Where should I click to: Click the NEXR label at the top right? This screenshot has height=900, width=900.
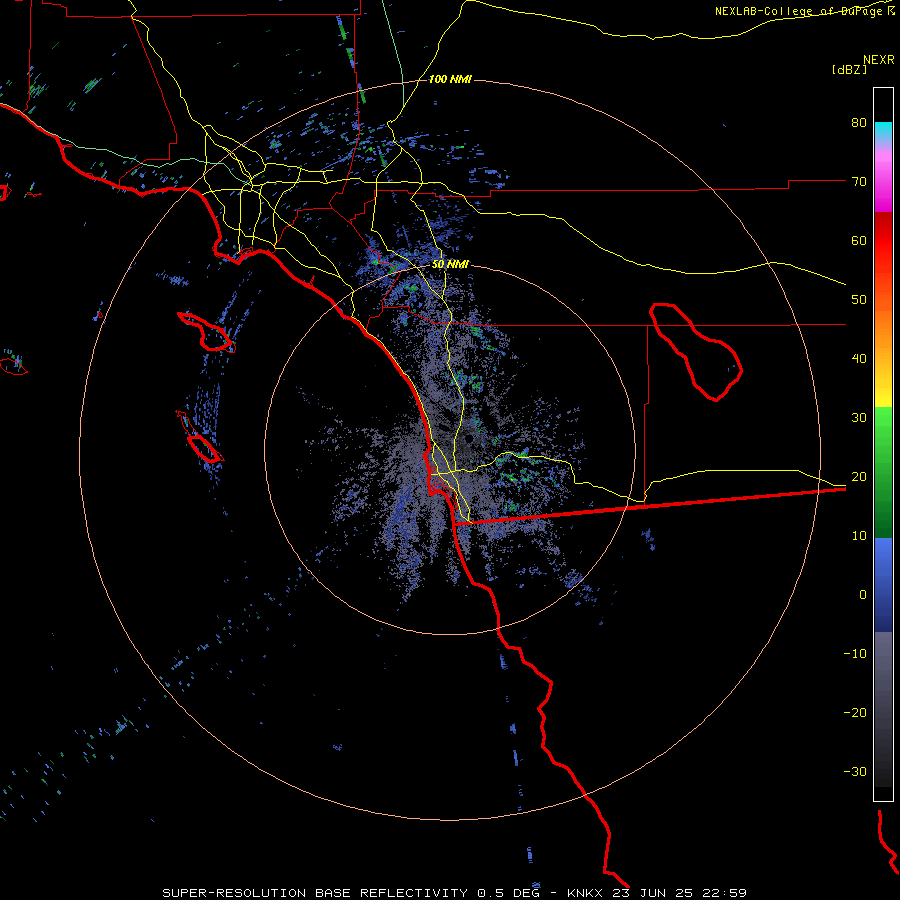pos(879,60)
